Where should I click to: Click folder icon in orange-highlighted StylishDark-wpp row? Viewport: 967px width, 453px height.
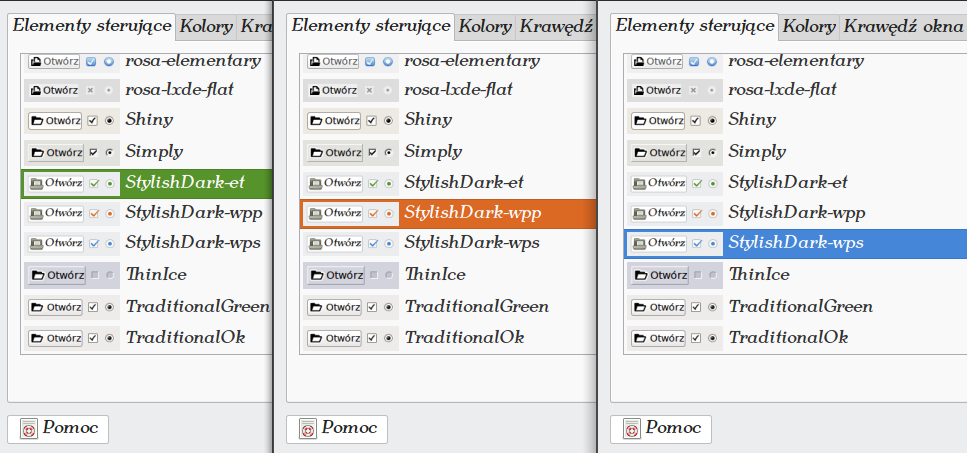pos(315,213)
